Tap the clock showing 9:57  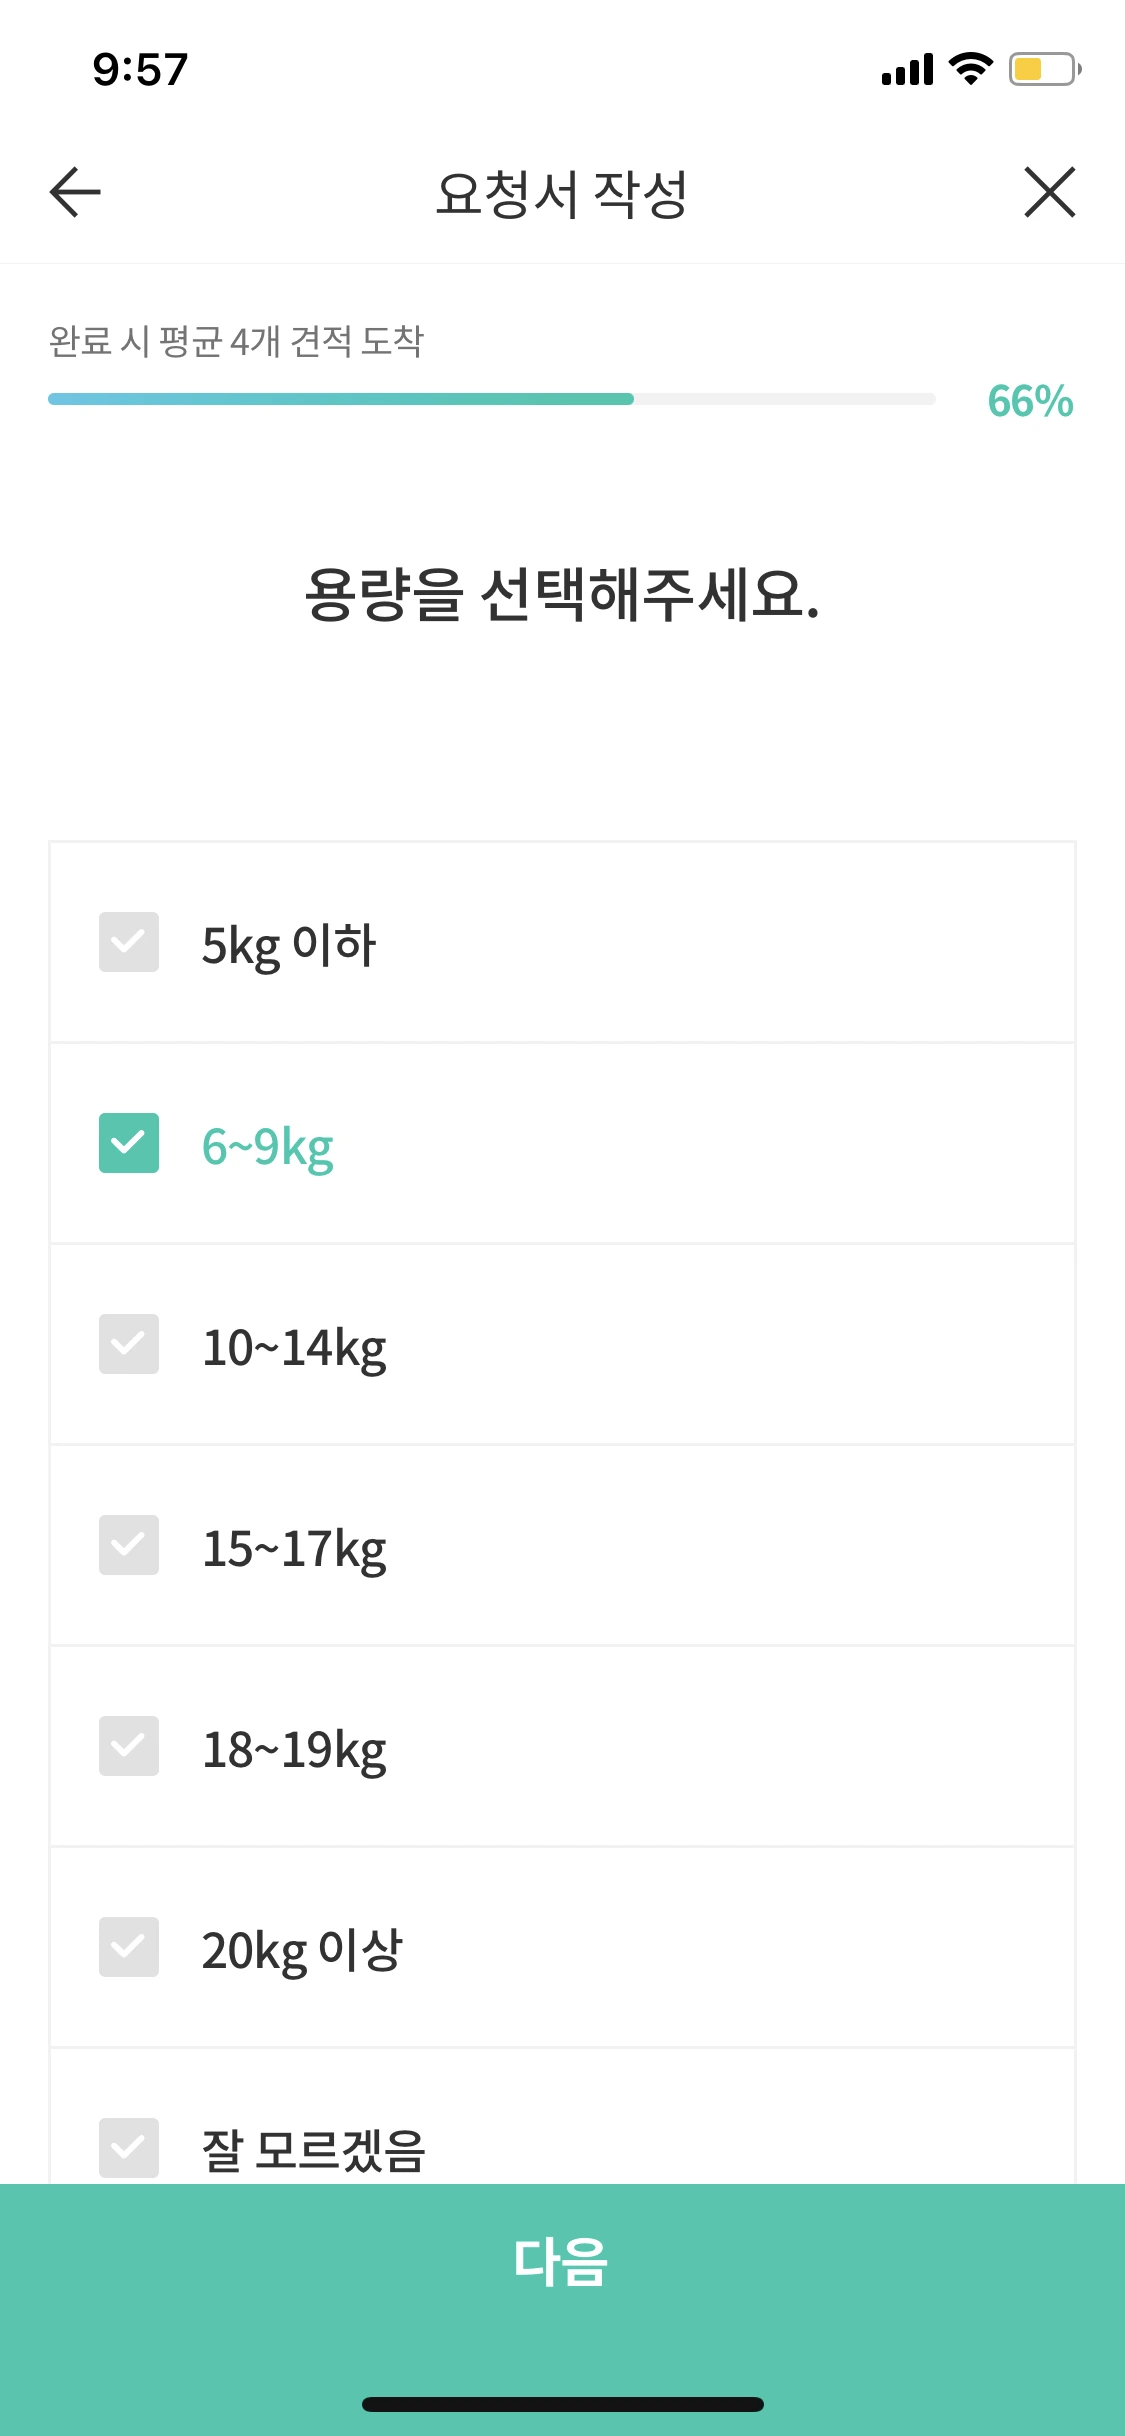pyautogui.click(x=138, y=68)
